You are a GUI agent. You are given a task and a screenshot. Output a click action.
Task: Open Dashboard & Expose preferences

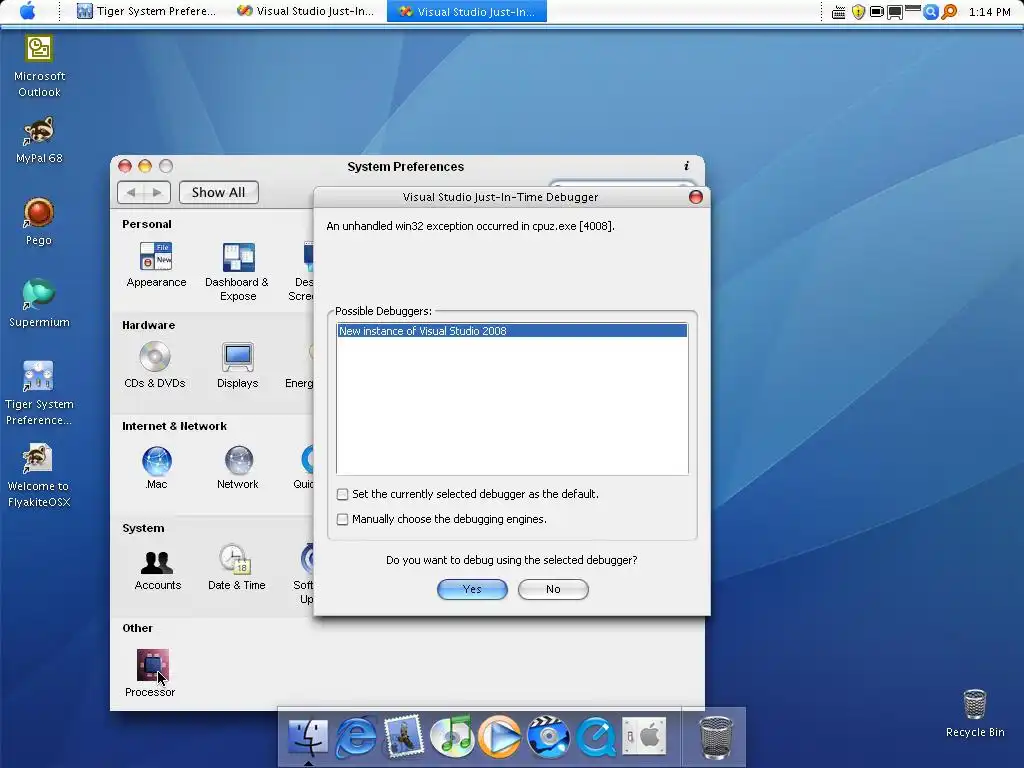pyautogui.click(x=237, y=271)
